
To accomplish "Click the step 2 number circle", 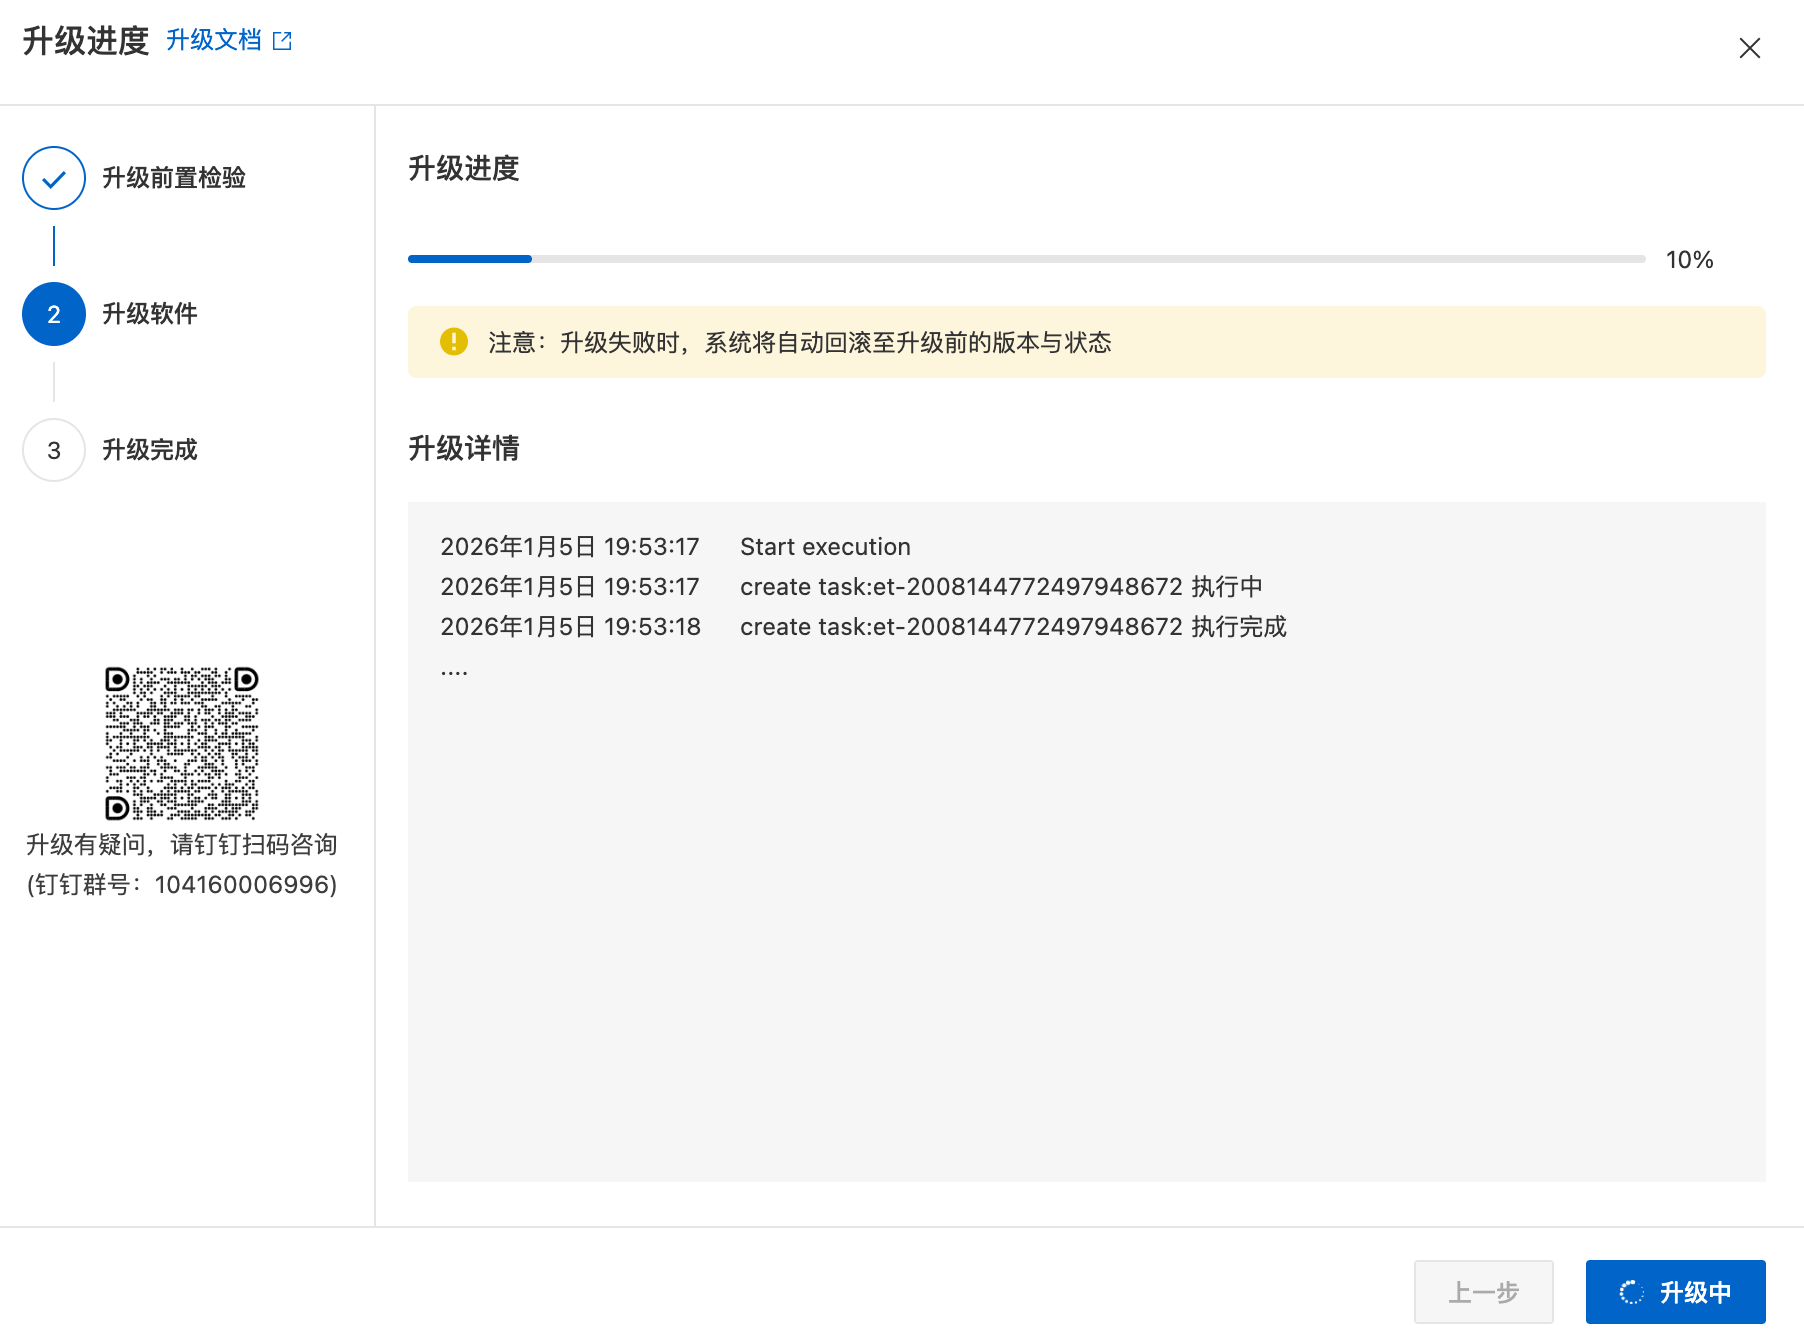I will [x=54, y=314].
